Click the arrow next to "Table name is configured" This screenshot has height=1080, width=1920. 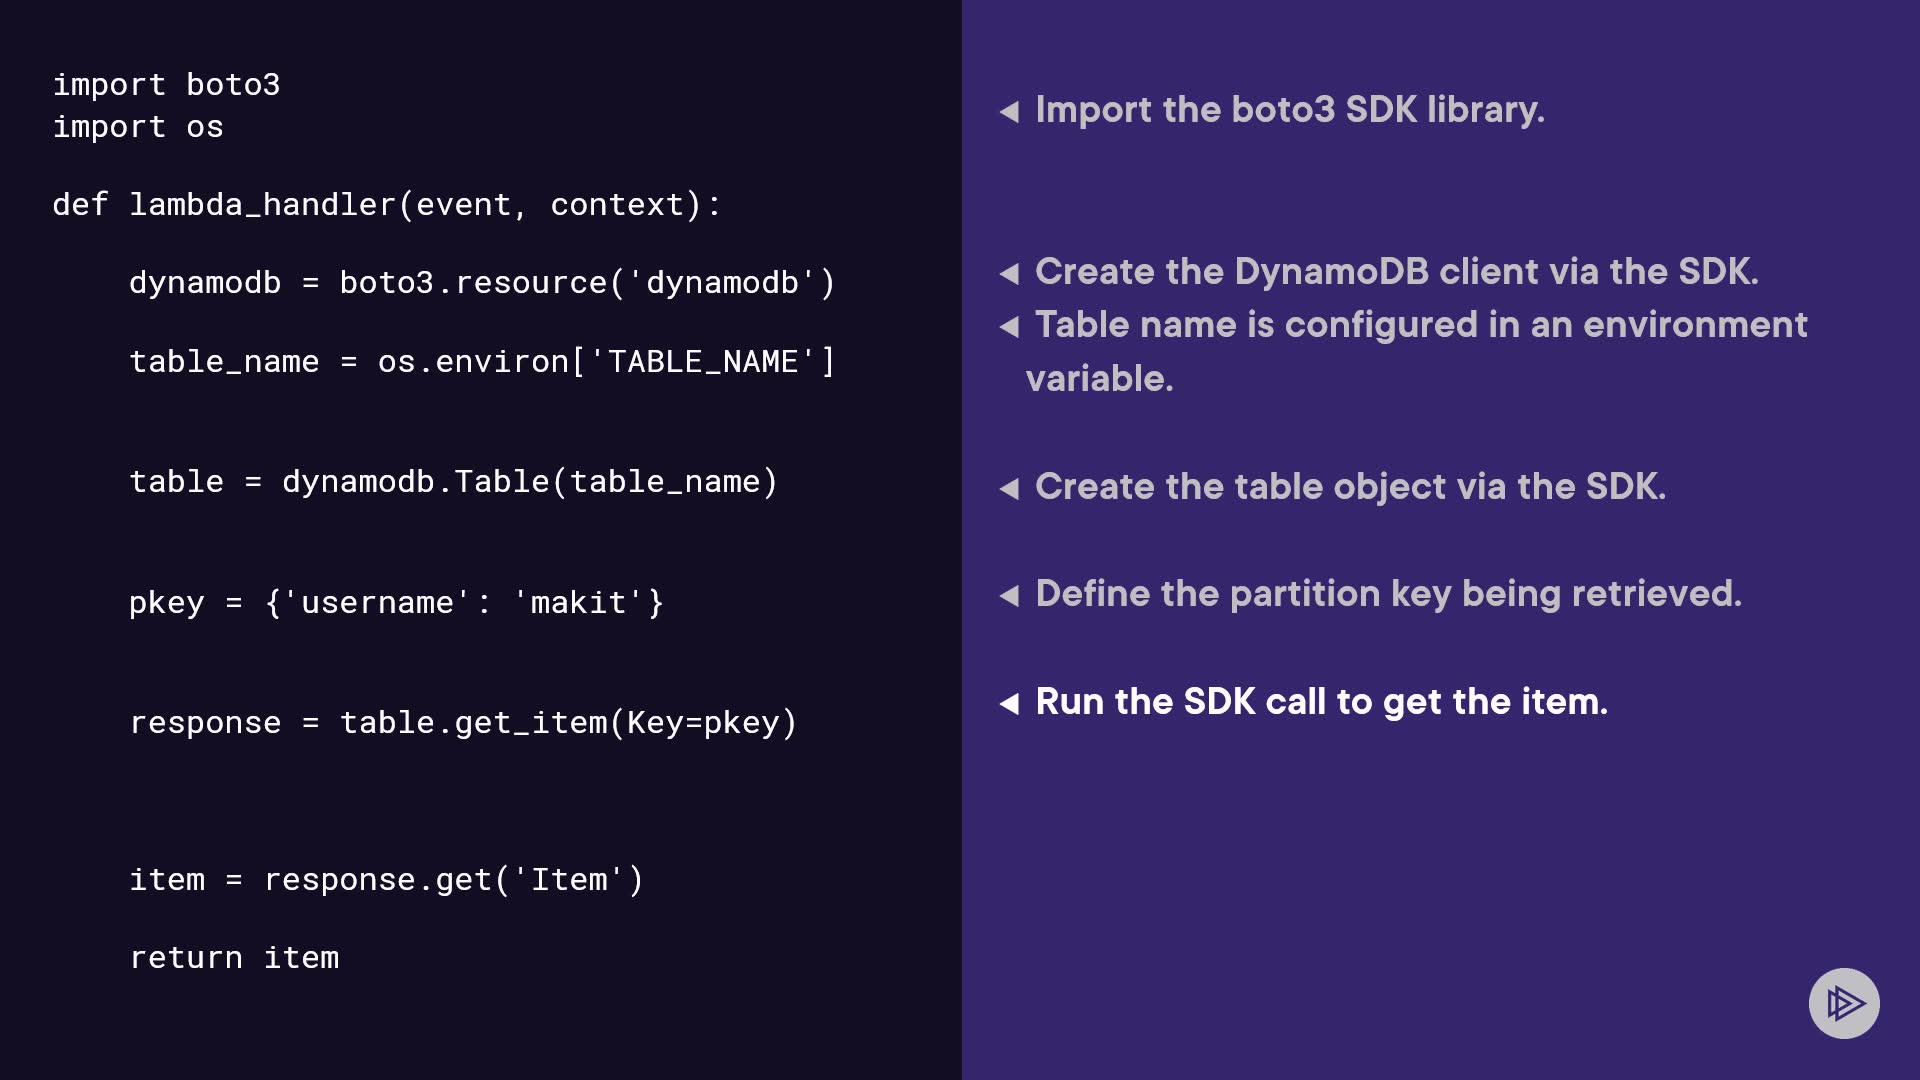[x=1009, y=326]
